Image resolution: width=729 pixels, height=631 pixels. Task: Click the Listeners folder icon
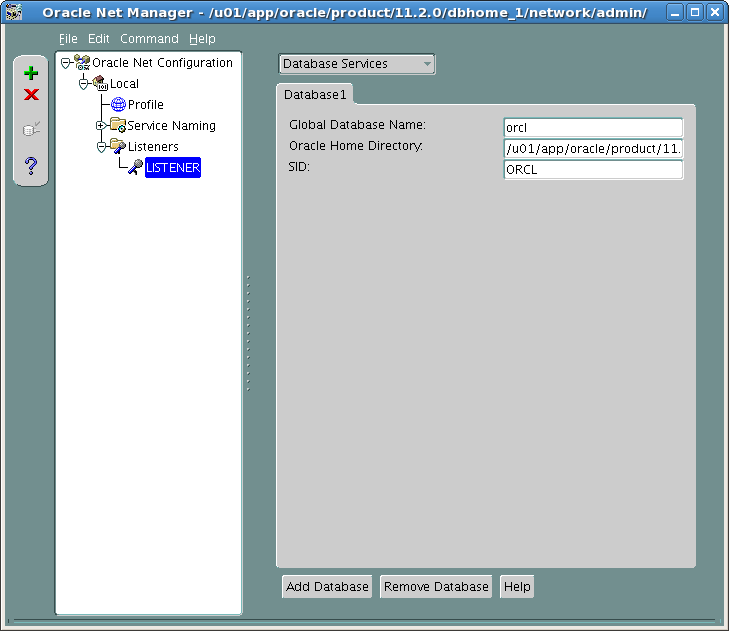[118, 146]
